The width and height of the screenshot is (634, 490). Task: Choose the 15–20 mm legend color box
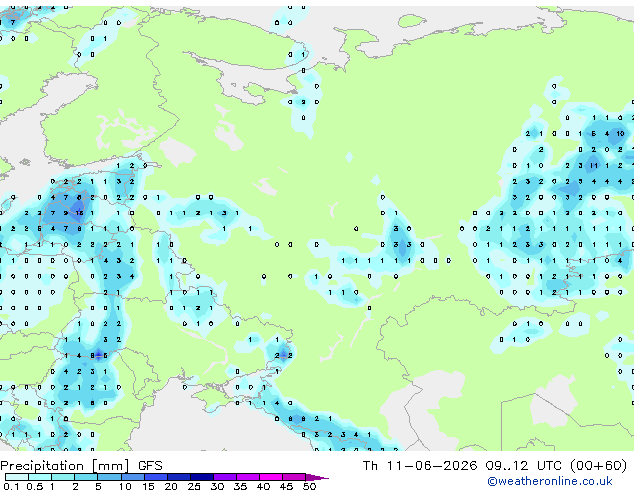point(156,477)
